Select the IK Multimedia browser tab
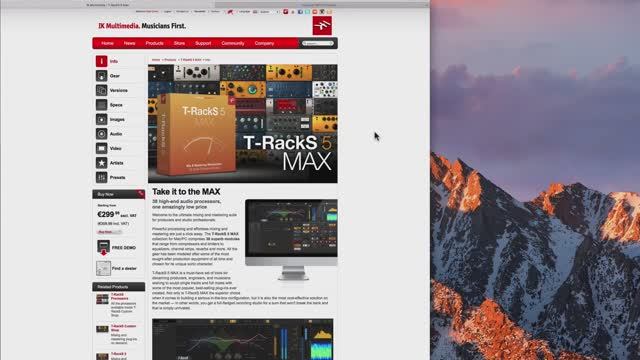Screen dimensions: 640x360 [x=108, y=5]
